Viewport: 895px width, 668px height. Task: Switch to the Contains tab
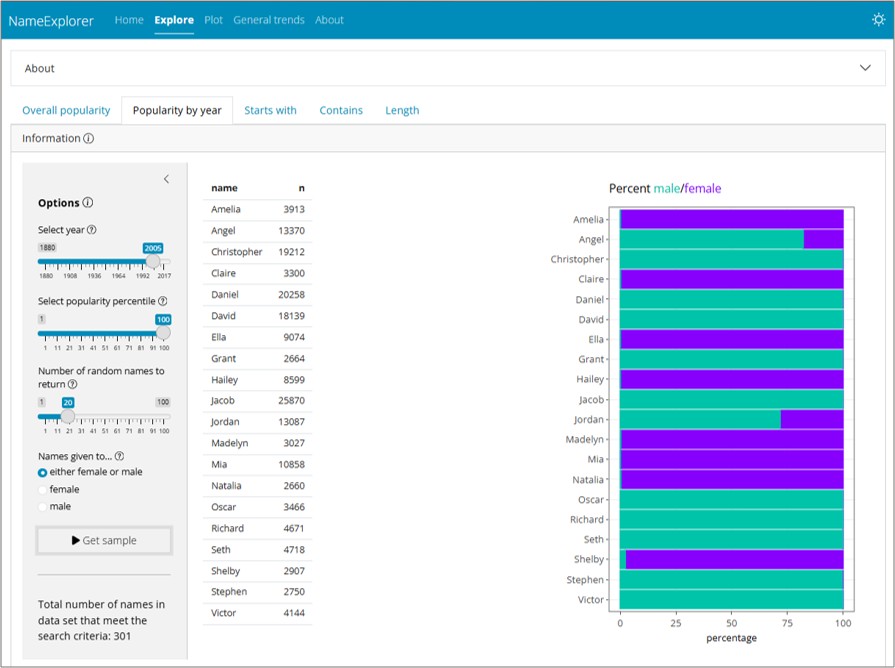click(341, 110)
